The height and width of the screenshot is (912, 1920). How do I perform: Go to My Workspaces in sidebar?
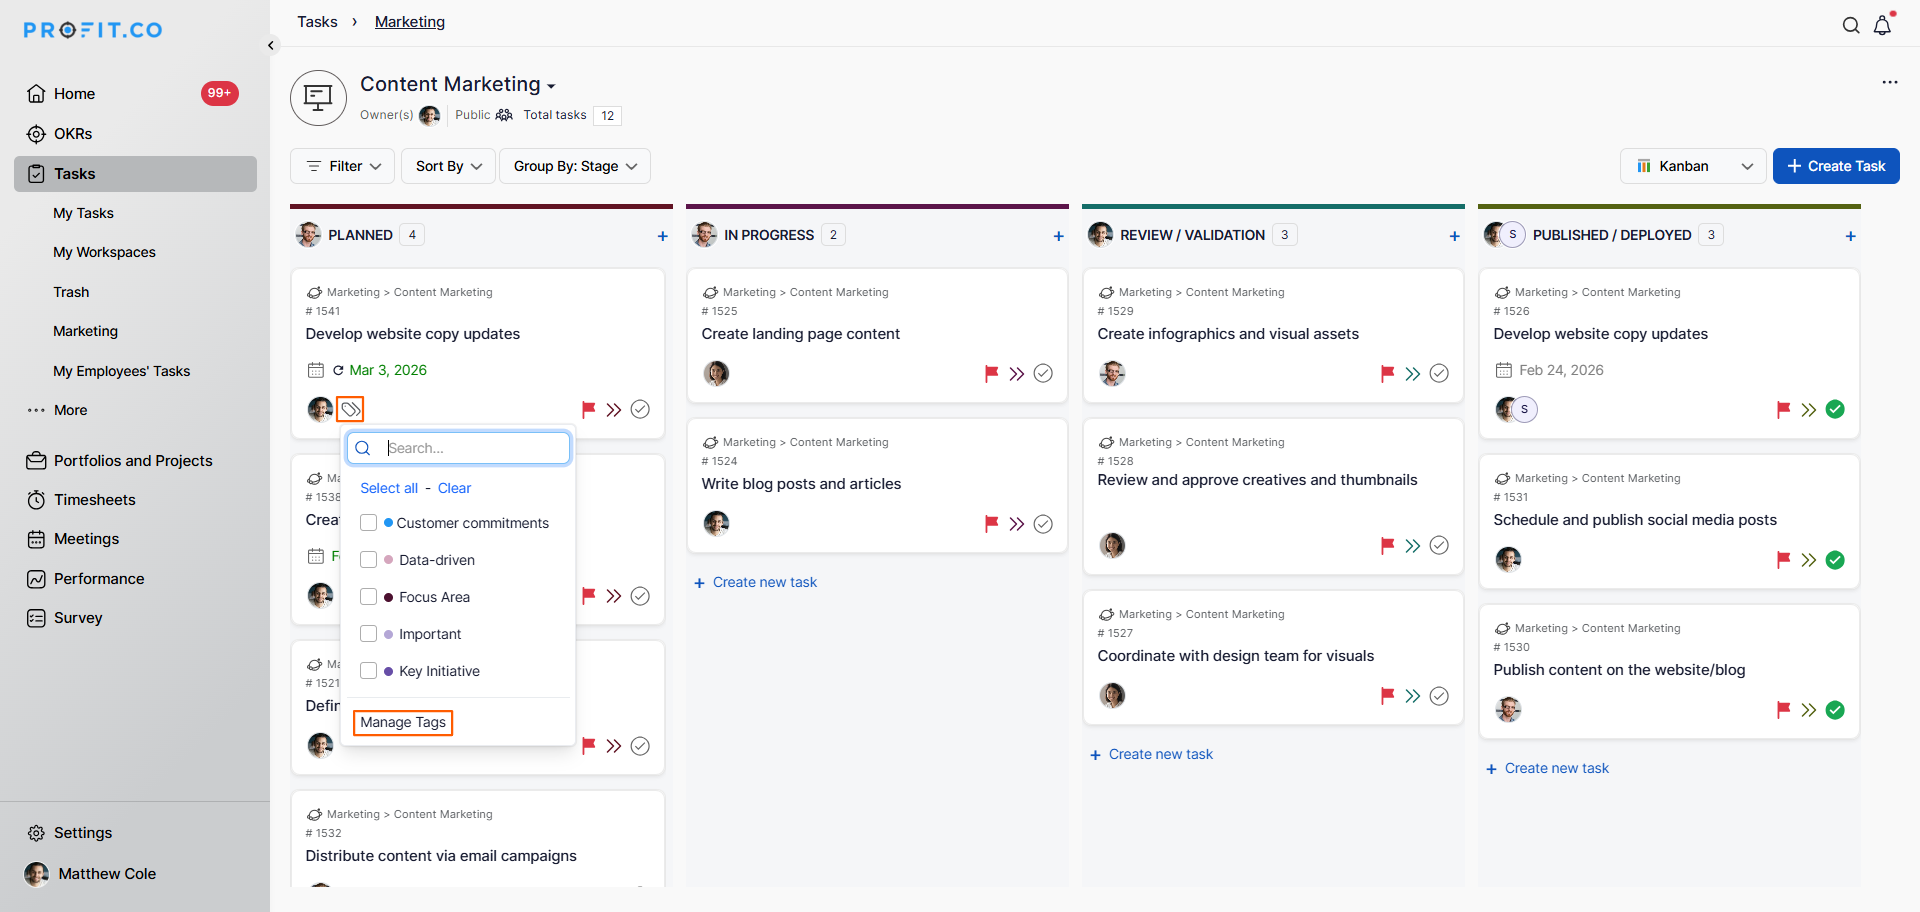point(104,252)
